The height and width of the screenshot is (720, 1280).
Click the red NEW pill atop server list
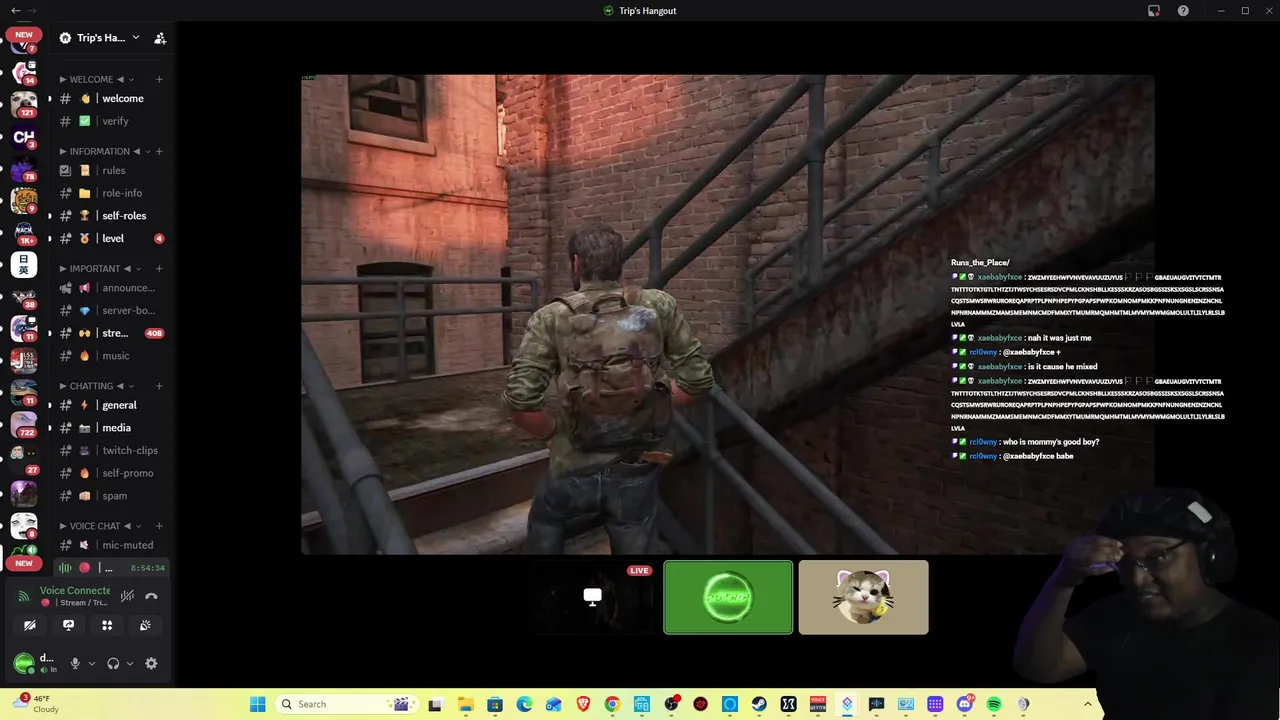[x=24, y=35]
